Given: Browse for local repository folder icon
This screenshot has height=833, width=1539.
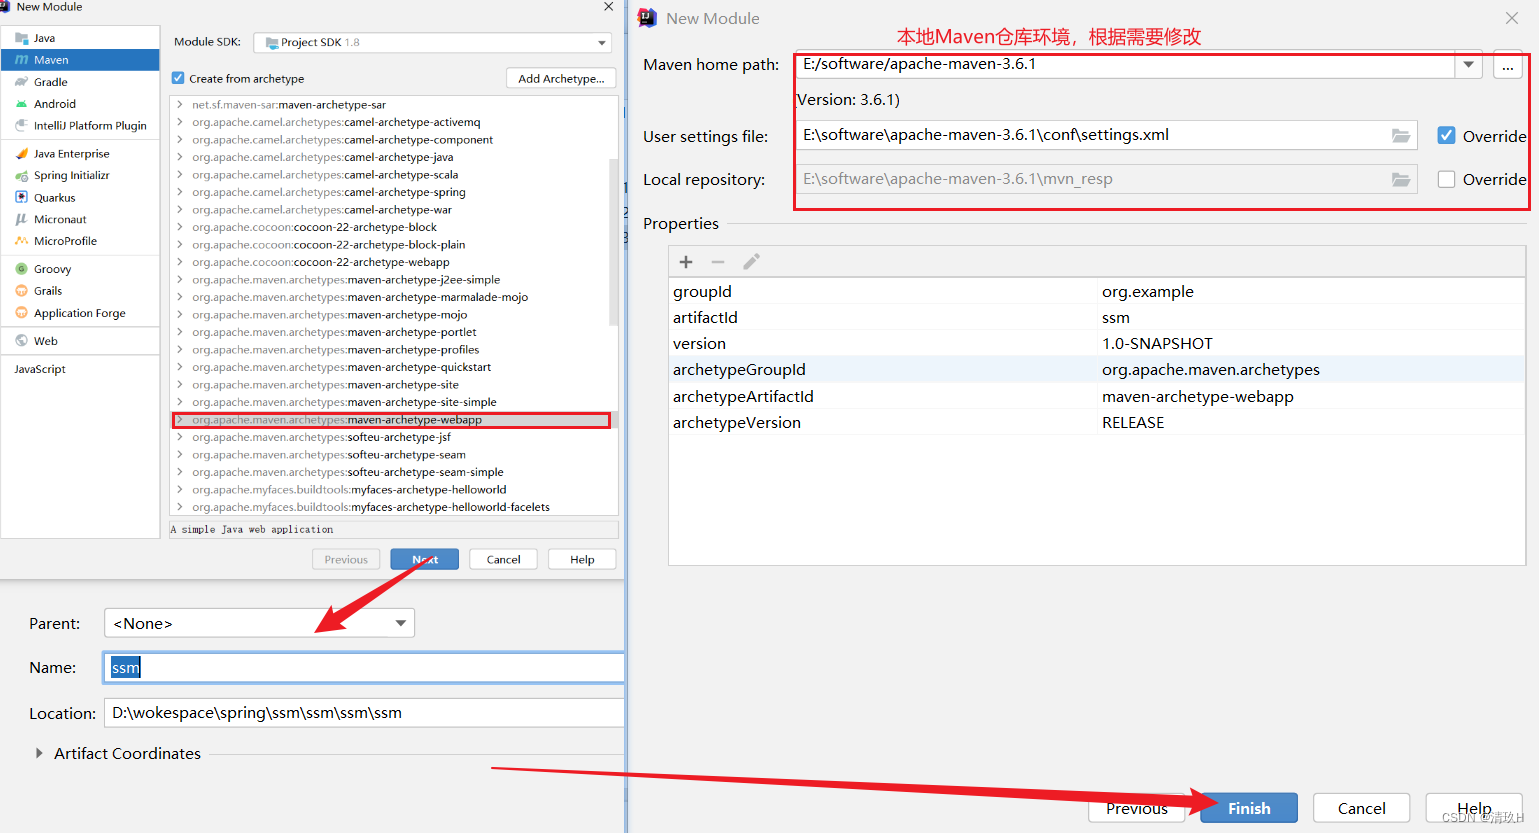Looking at the screenshot, I should 1401,180.
